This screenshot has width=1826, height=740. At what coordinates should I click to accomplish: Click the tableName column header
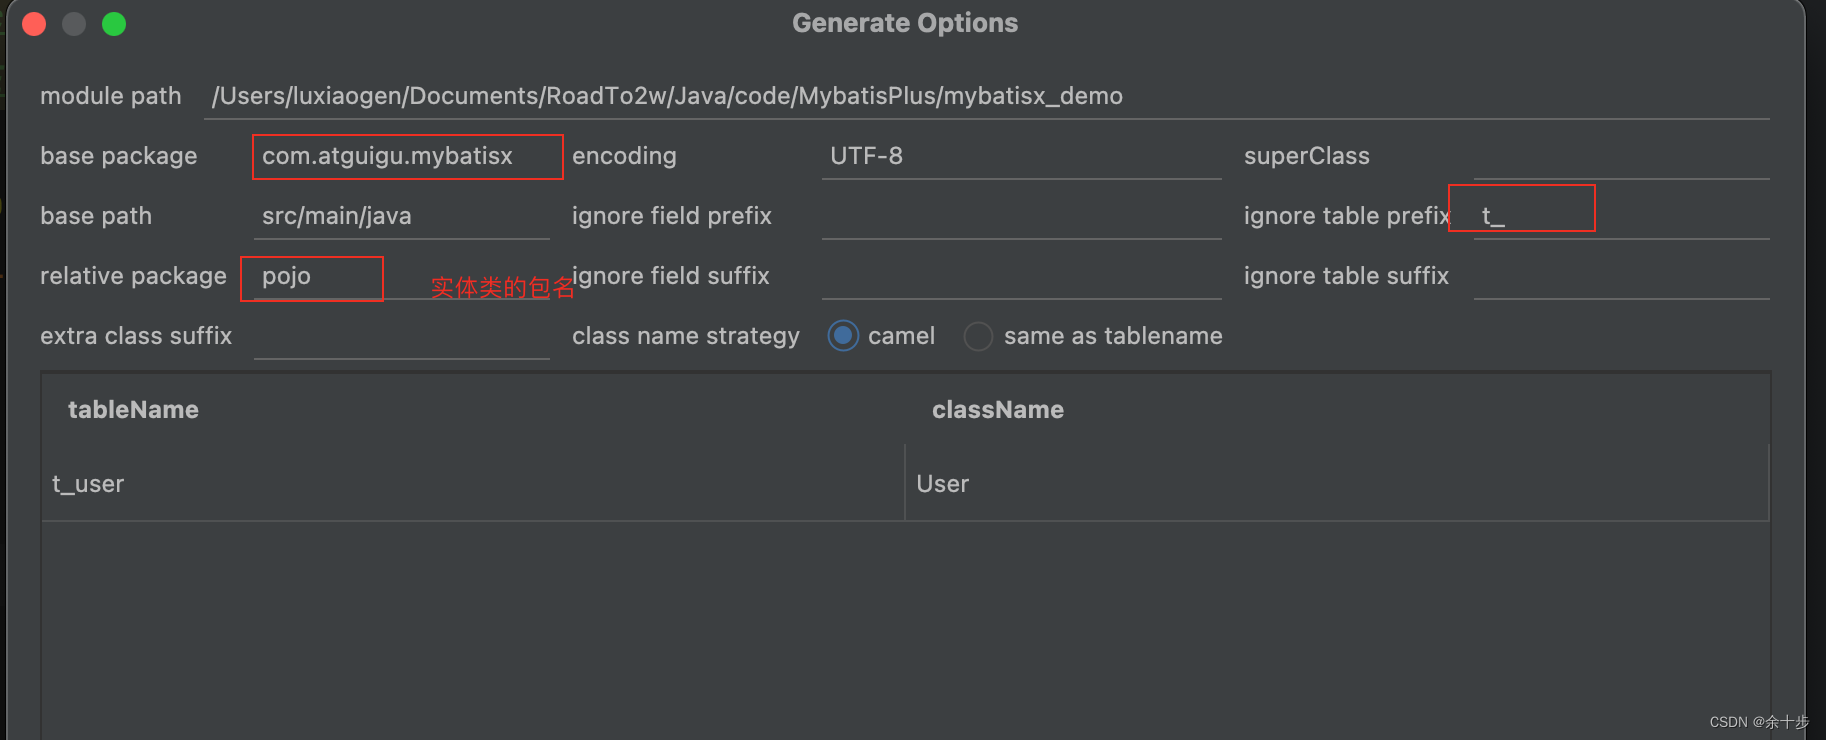point(133,410)
